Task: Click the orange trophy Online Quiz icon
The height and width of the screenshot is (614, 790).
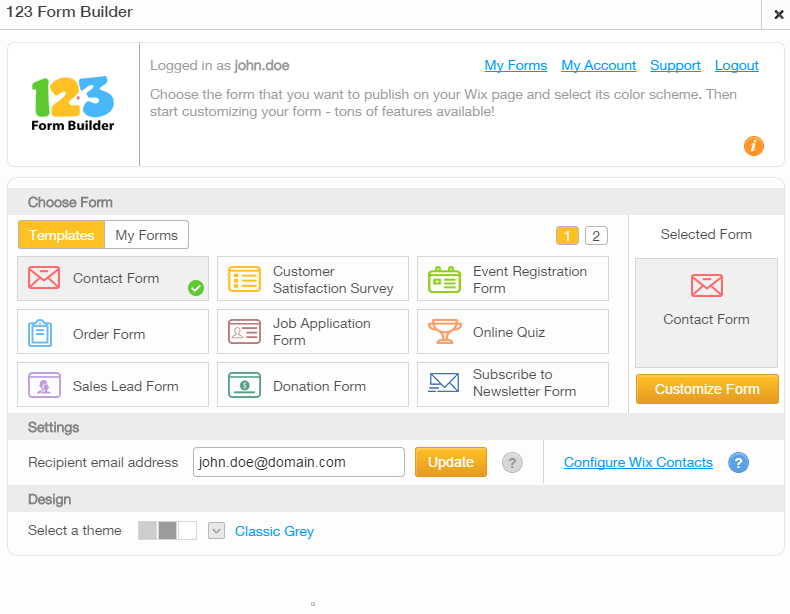Action: [x=444, y=331]
